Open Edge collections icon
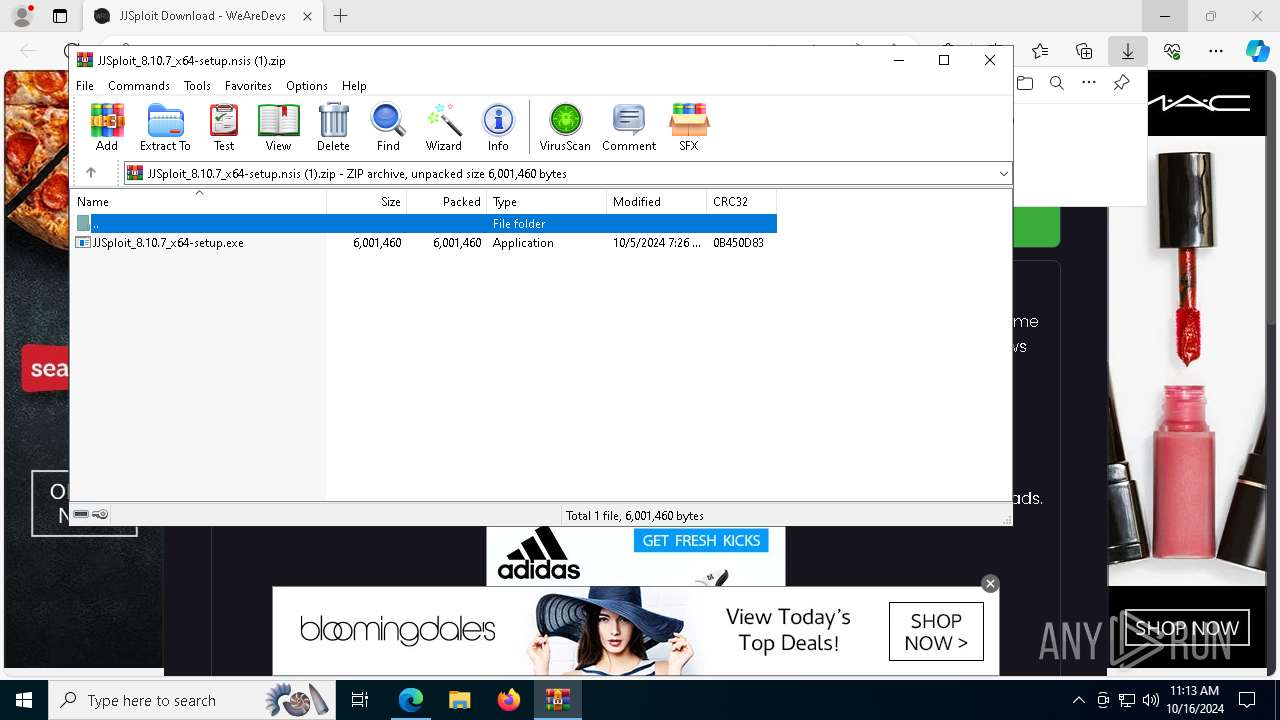 click(1084, 51)
